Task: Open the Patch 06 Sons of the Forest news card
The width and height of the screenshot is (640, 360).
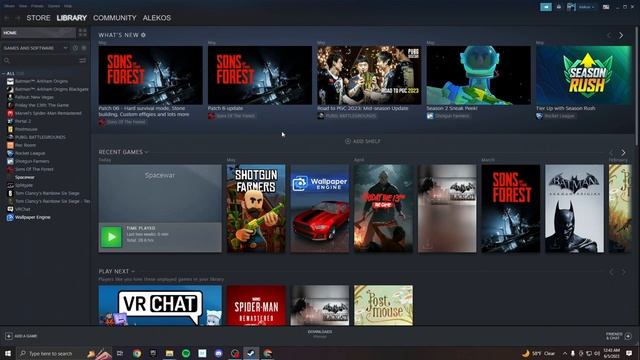Action: [x=150, y=75]
